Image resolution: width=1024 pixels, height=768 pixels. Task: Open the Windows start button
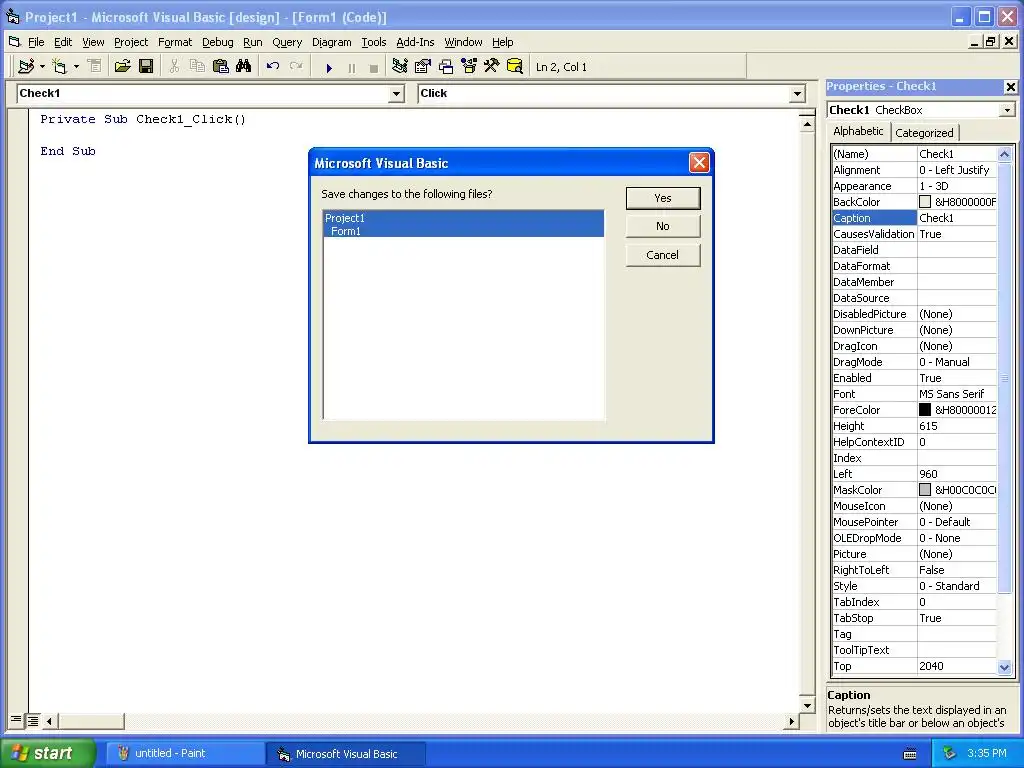pyautogui.click(x=47, y=753)
